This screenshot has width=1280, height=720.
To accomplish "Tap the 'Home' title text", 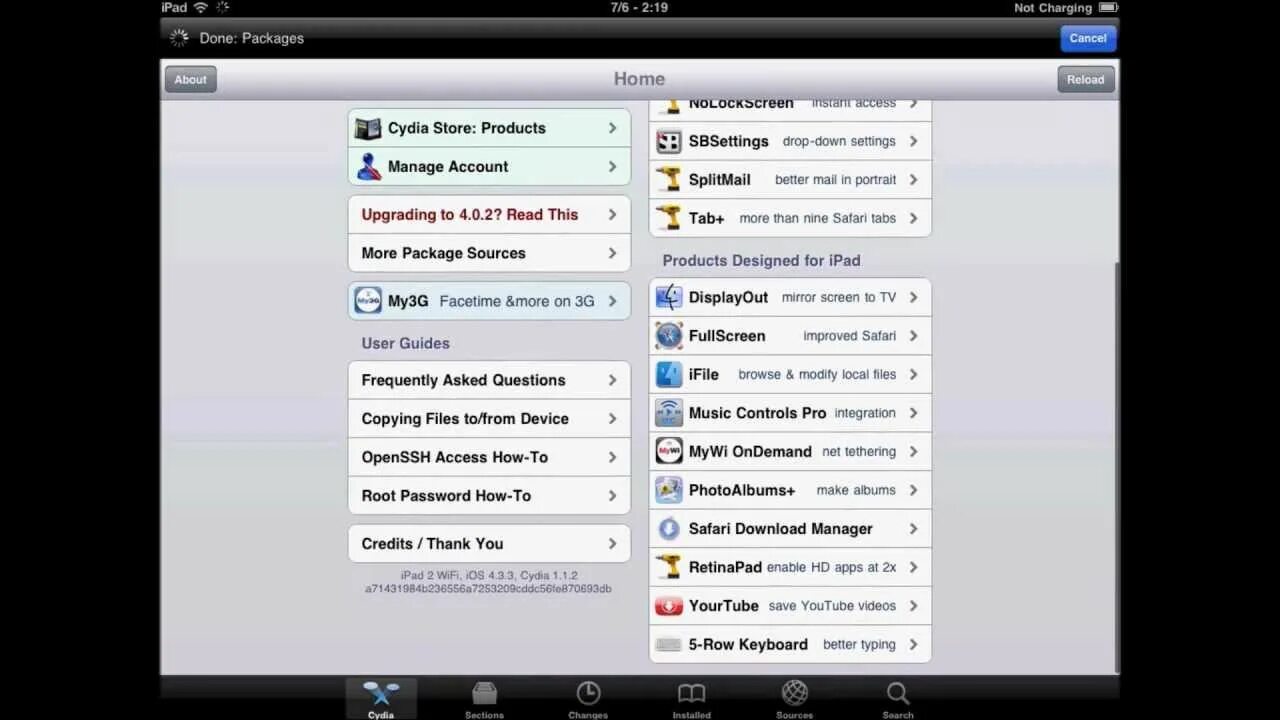I will pyautogui.click(x=639, y=79).
